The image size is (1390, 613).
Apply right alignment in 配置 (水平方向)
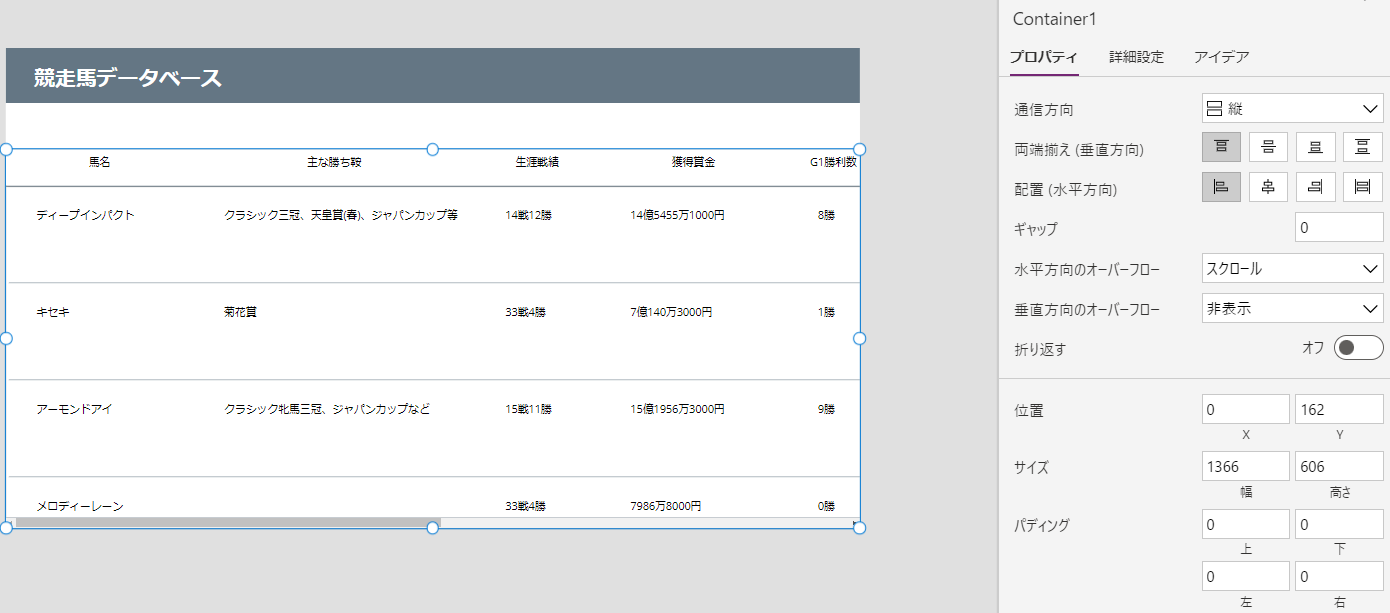[1315, 187]
